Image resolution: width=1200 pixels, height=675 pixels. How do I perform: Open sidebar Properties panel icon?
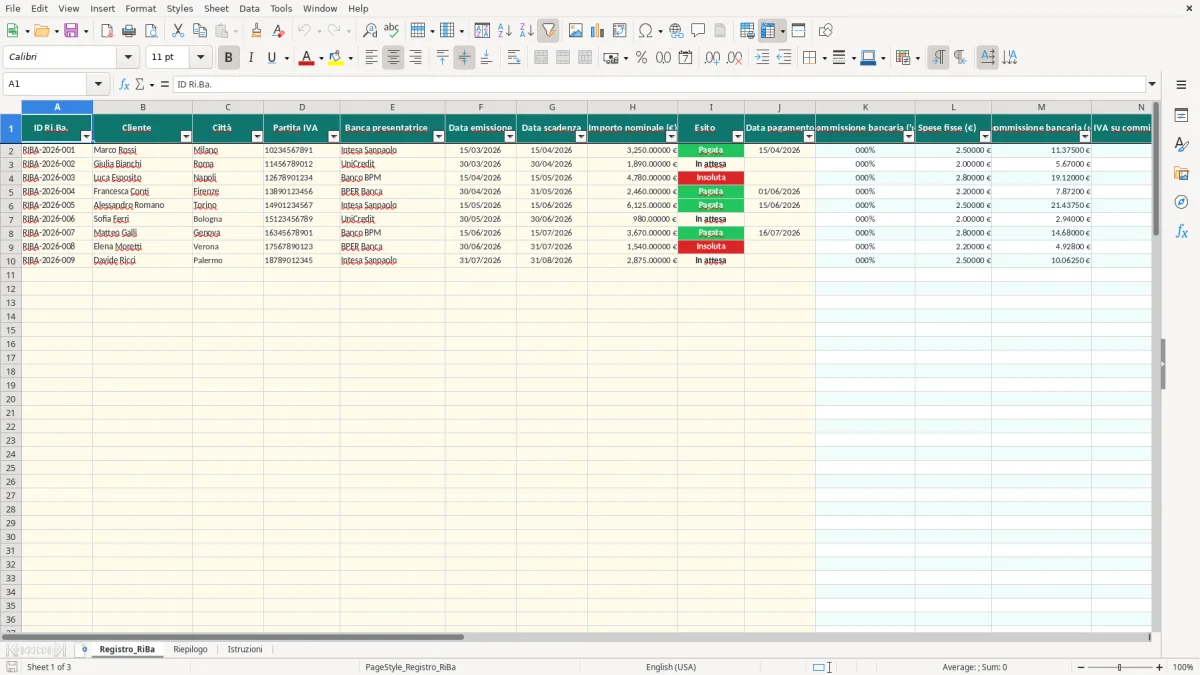(x=1181, y=115)
